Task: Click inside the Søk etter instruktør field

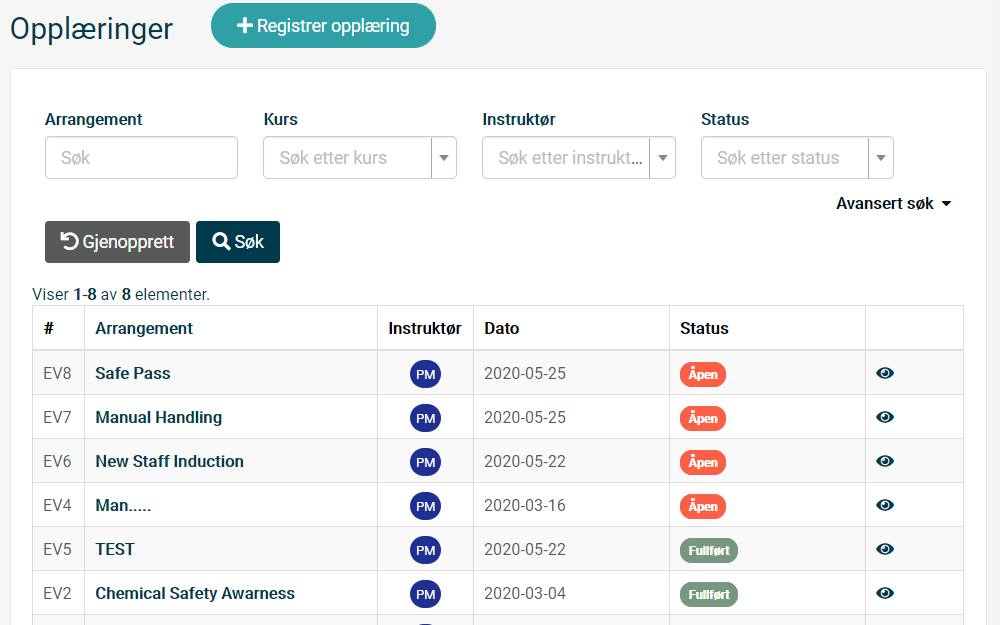Action: (x=566, y=158)
